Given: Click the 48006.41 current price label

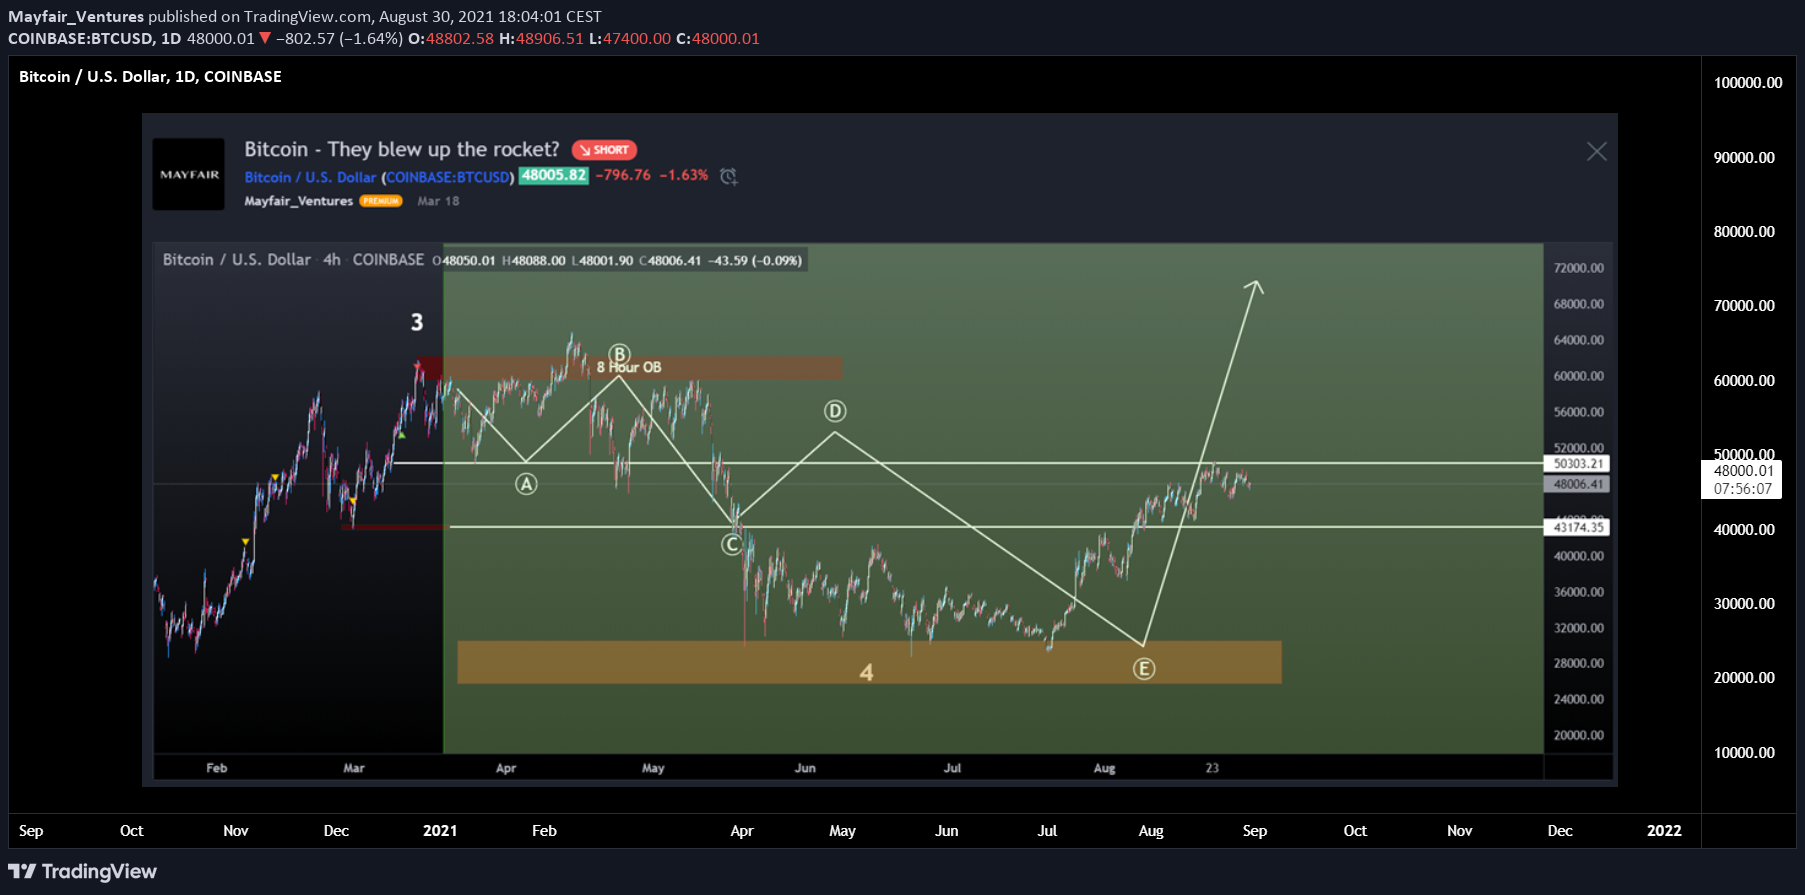Looking at the screenshot, I should point(1577,484).
